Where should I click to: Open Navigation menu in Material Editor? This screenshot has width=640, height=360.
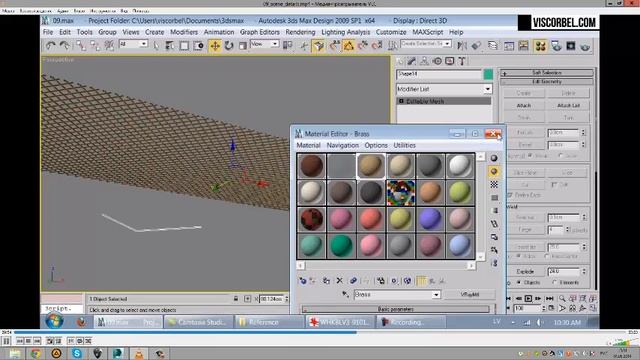[342, 145]
